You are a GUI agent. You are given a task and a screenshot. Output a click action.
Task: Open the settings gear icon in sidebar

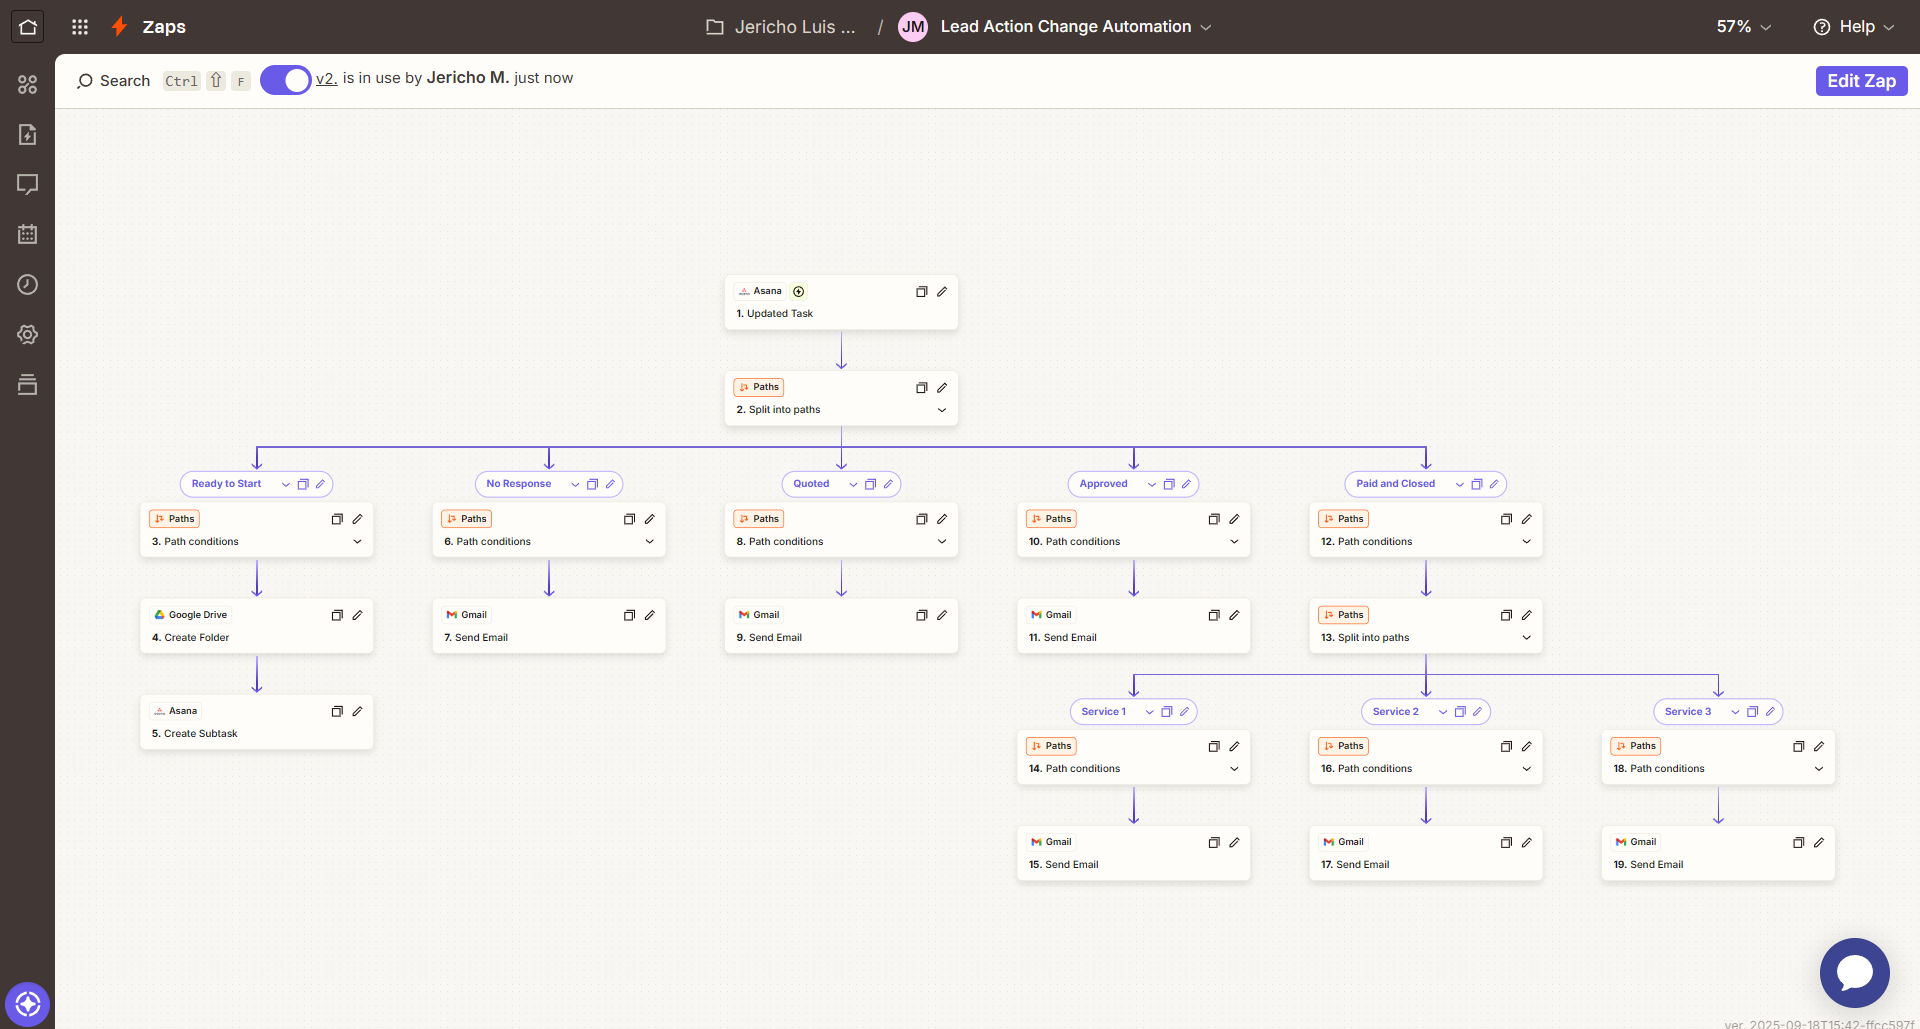[27, 335]
